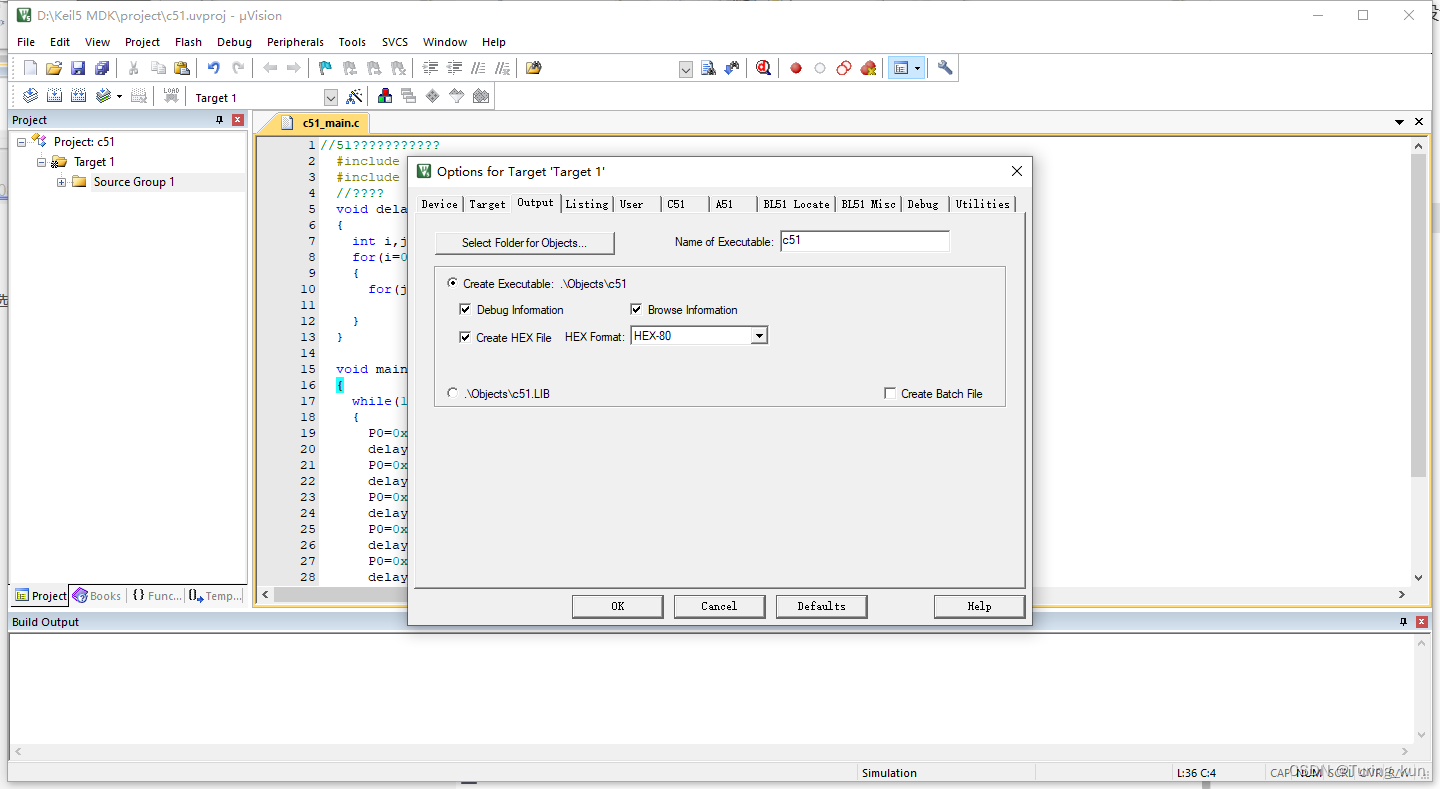This screenshot has height=789, width=1440.
Task: Unindent selected lines icon
Action: point(455,68)
